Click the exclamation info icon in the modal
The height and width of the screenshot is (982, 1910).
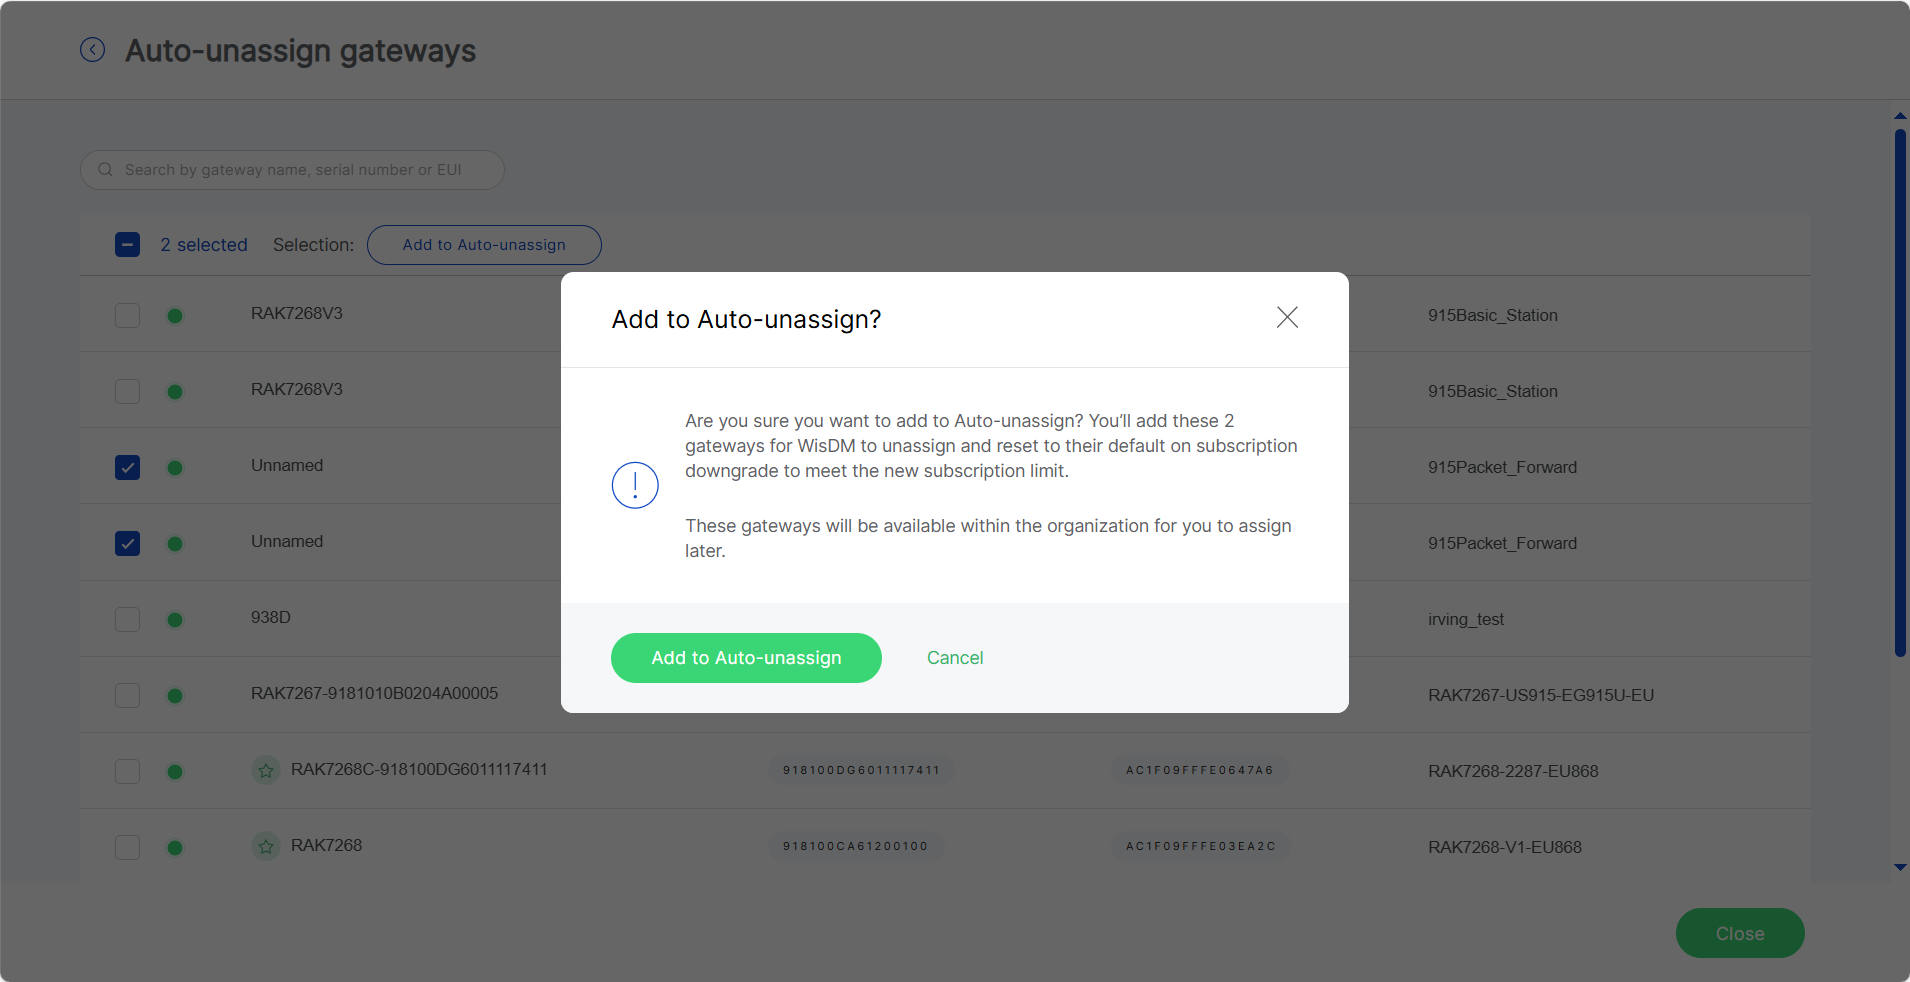(634, 485)
